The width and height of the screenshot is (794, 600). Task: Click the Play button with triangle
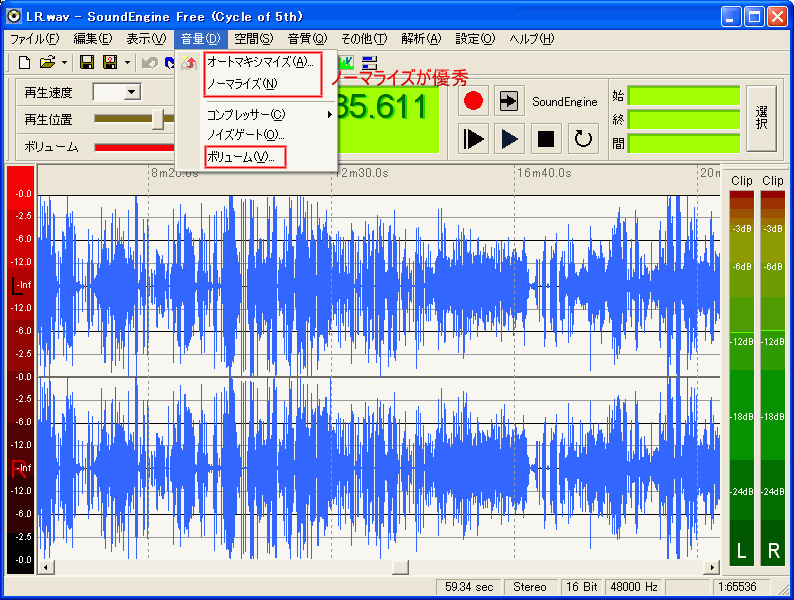pyautogui.click(x=510, y=139)
